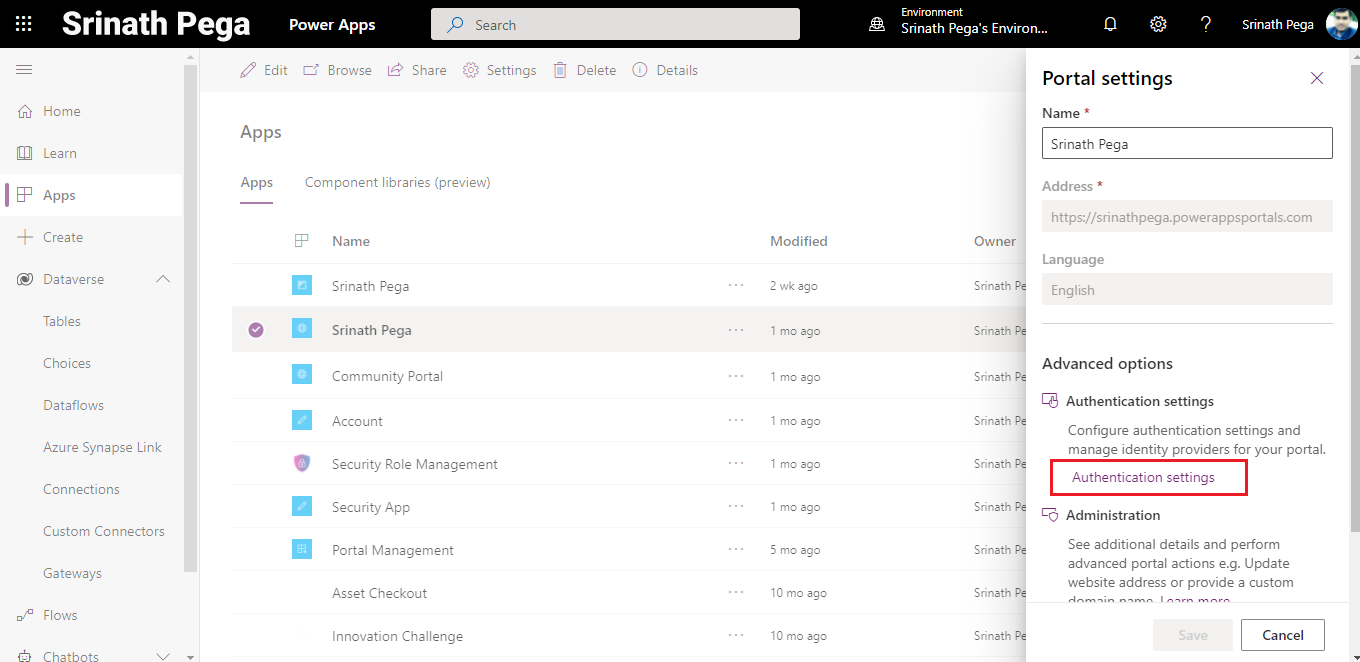
Task: Click the Delete trash icon in toolbar
Action: (561, 70)
